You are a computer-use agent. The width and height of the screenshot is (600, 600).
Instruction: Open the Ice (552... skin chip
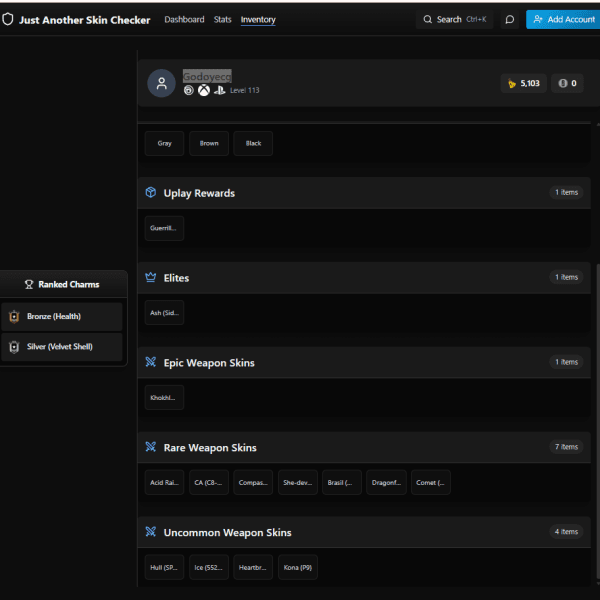209,567
